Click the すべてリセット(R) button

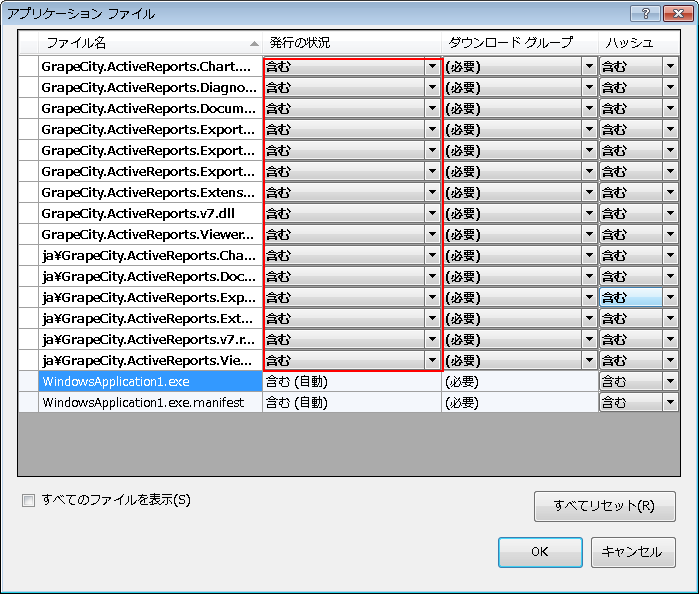click(x=604, y=506)
